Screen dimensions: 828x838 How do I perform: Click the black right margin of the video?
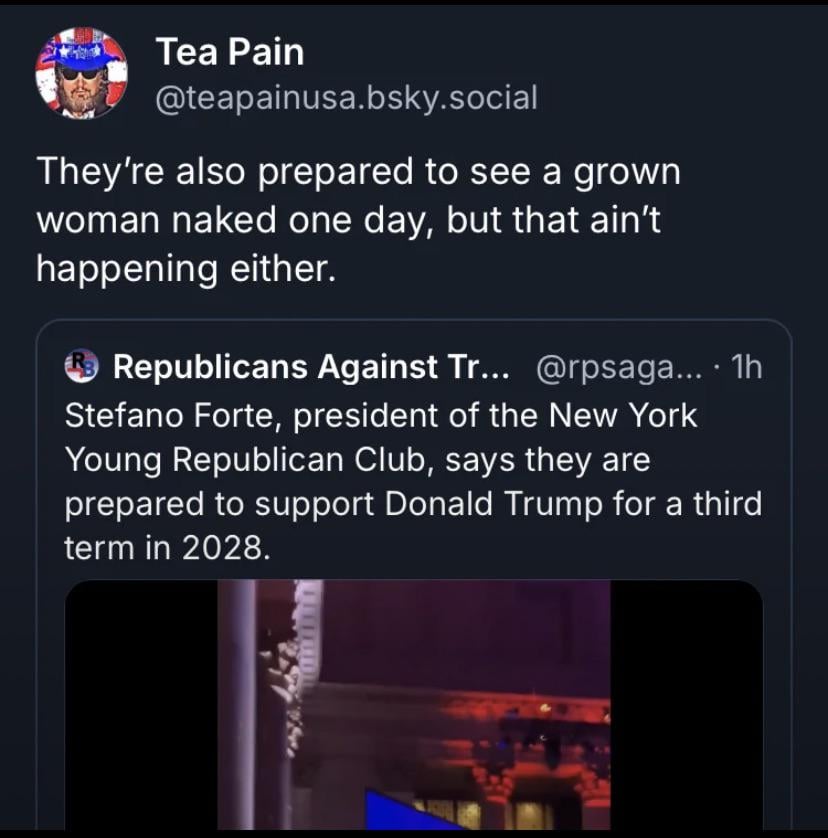point(686,704)
